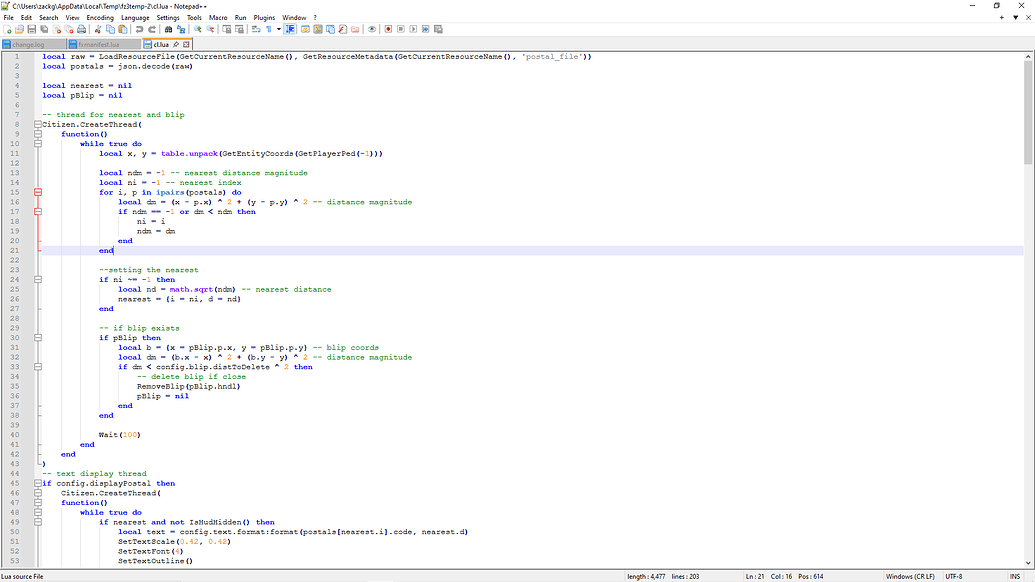This screenshot has width=1035, height=582.
Task: Open the Find dialog via toolbar icon
Action: pyautogui.click(x=168, y=29)
